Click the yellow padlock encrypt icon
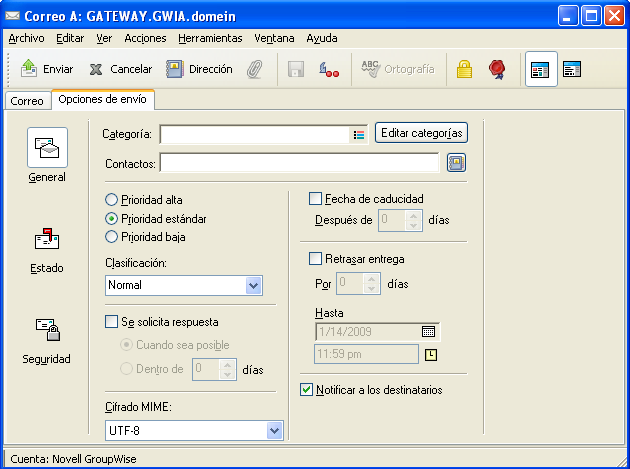 [x=464, y=69]
